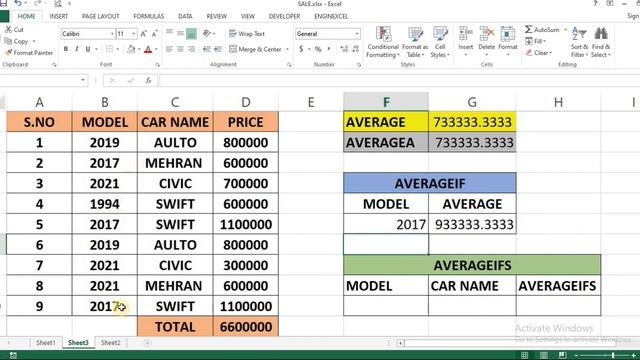Click Merge & Center

coord(256,49)
